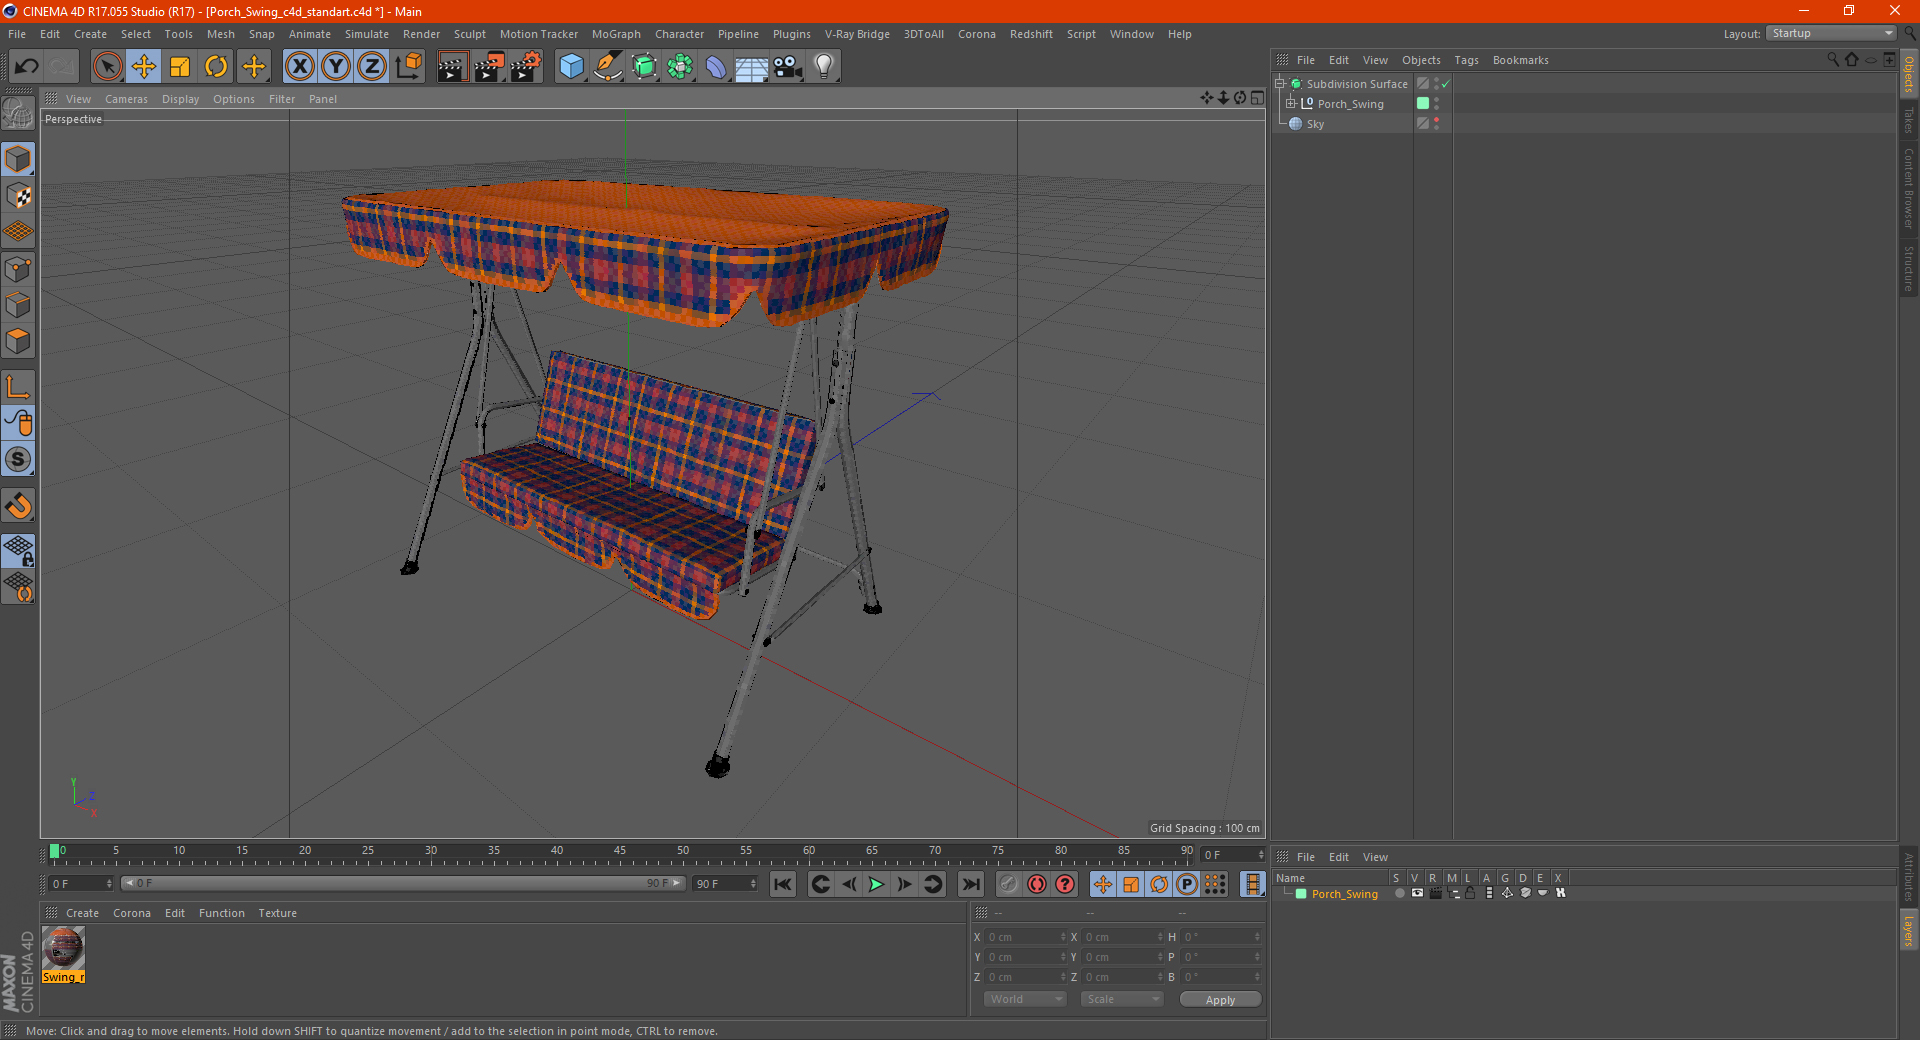Open Bend deformer icon

(717, 67)
